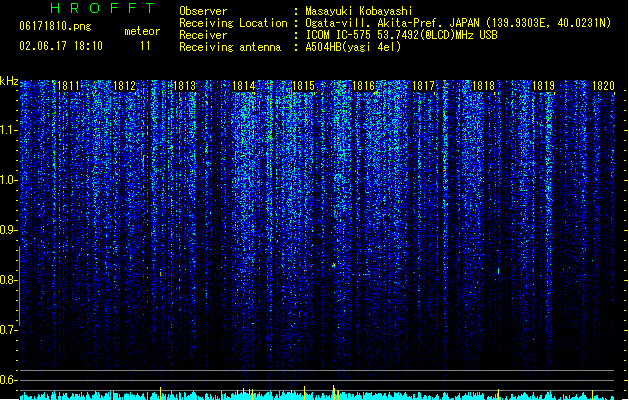Click the date stamp 02.06.17 18:10
629x400 pixels.
(x=61, y=46)
